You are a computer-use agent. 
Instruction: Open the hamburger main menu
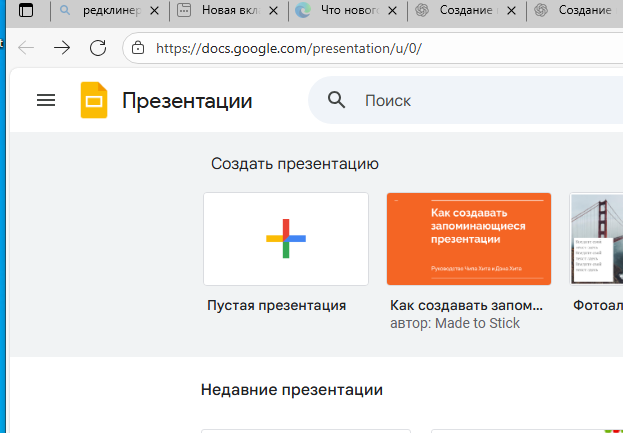tap(46, 100)
